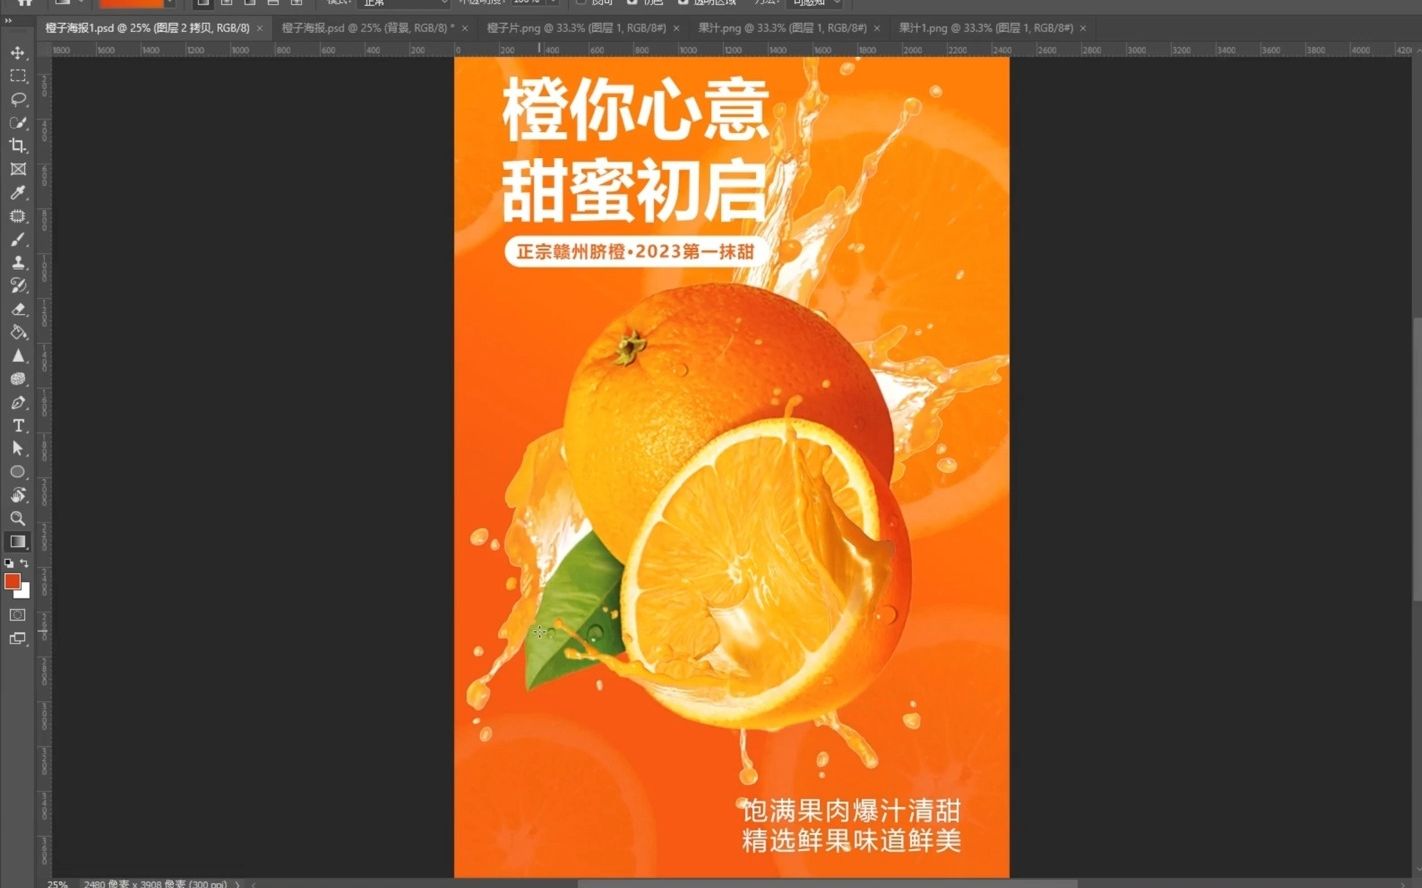
Task: Select the Paint Bucket tool
Action: (x=18, y=332)
